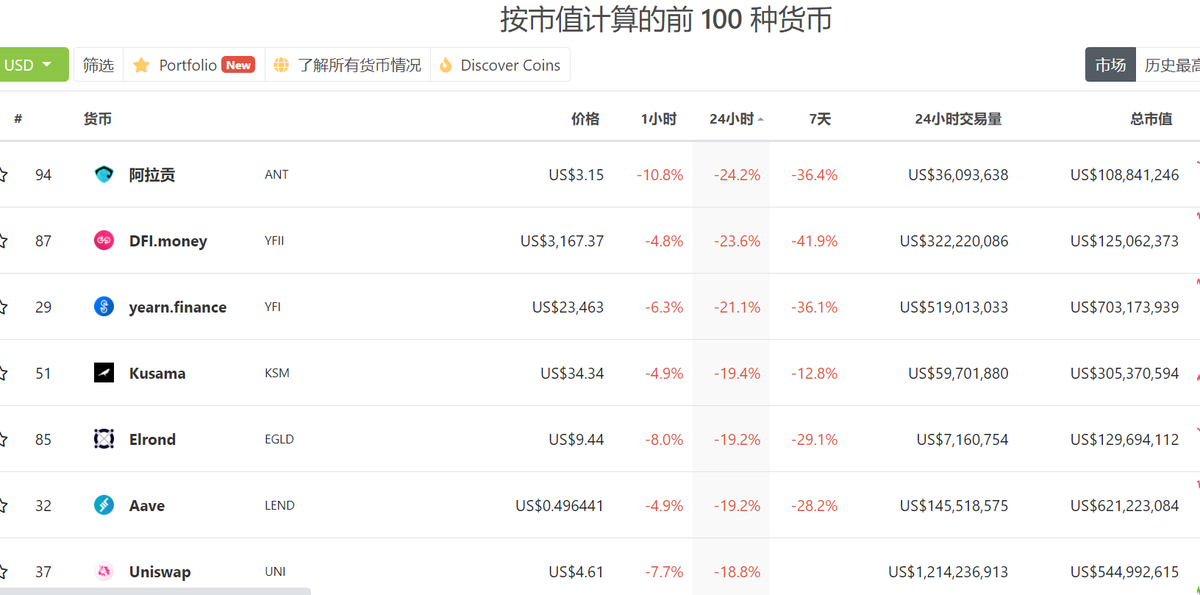The width and height of the screenshot is (1200, 595).
Task: Select the Aave coin logo
Action: point(104,505)
